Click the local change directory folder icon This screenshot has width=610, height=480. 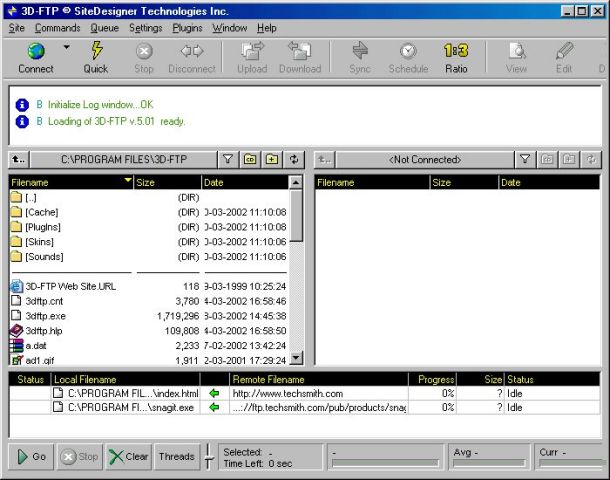pos(250,159)
